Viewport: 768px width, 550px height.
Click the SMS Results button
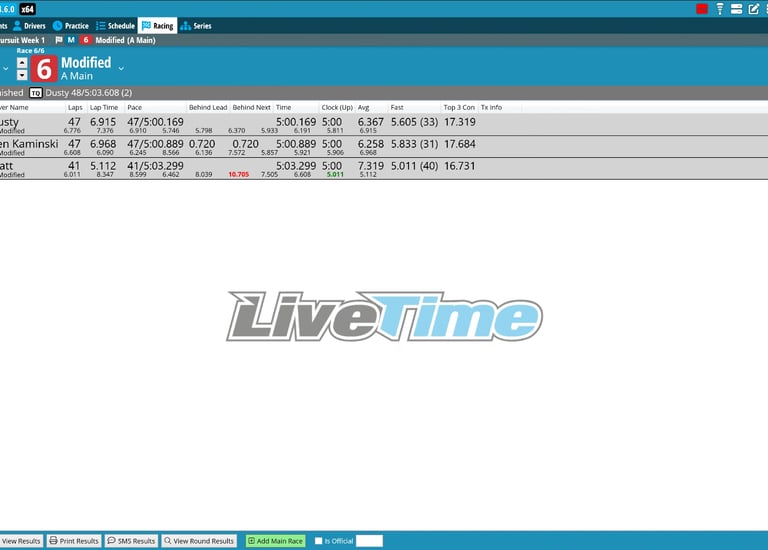click(x=131, y=541)
